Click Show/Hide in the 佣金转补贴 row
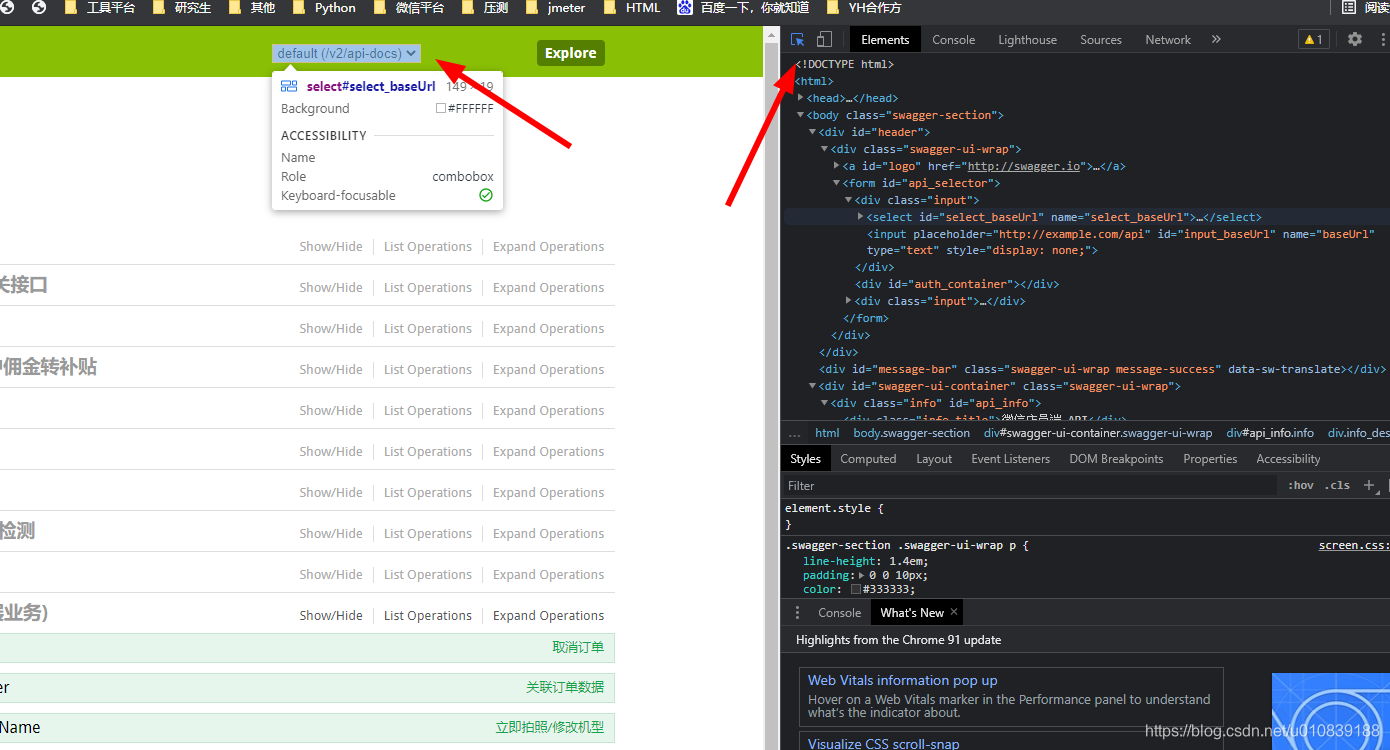The image size is (1390, 750). click(x=331, y=369)
